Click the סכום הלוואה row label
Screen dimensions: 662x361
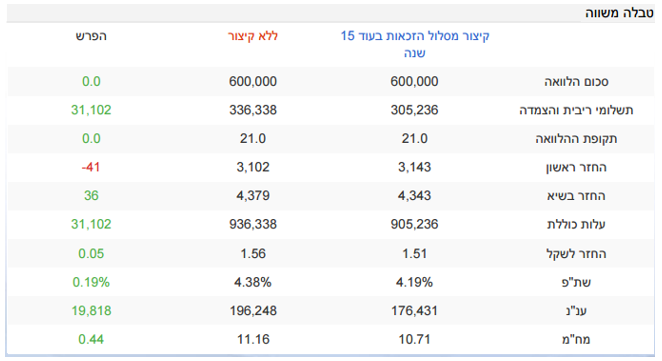click(x=576, y=81)
